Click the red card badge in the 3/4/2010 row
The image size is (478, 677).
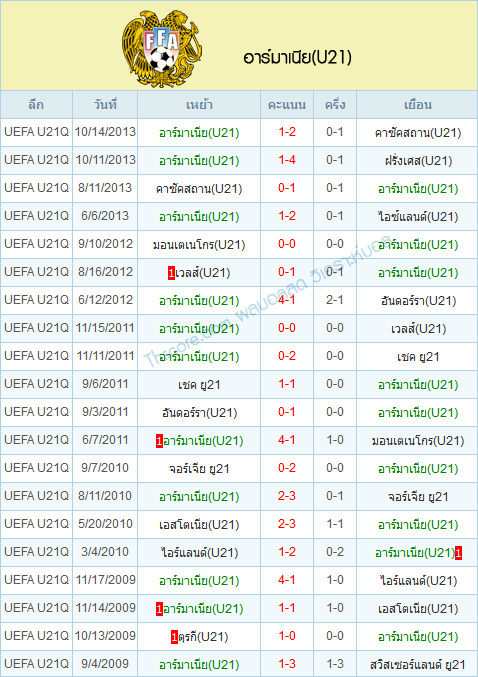pyautogui.click(x=458, y=553)
